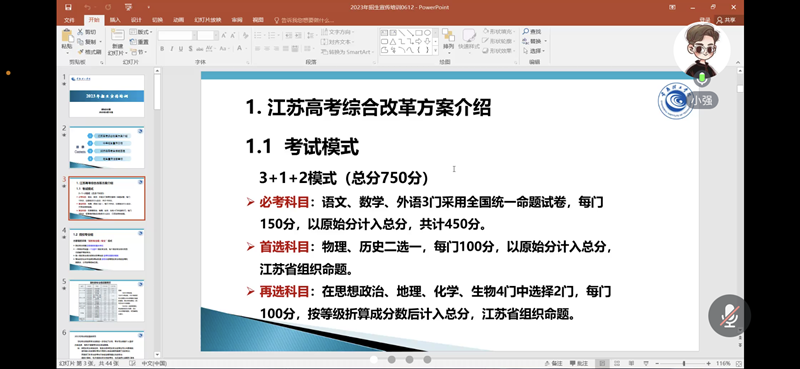Viewport: 800px width, 369px height.
Task: Choose font color button A
Action: tap(240, 49)
